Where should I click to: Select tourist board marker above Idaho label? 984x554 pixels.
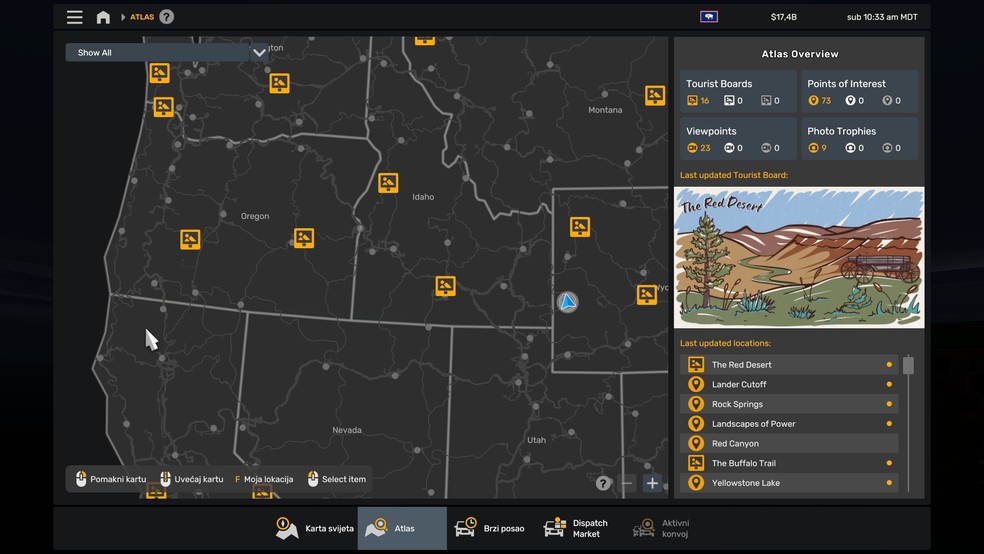coord(388,183)
